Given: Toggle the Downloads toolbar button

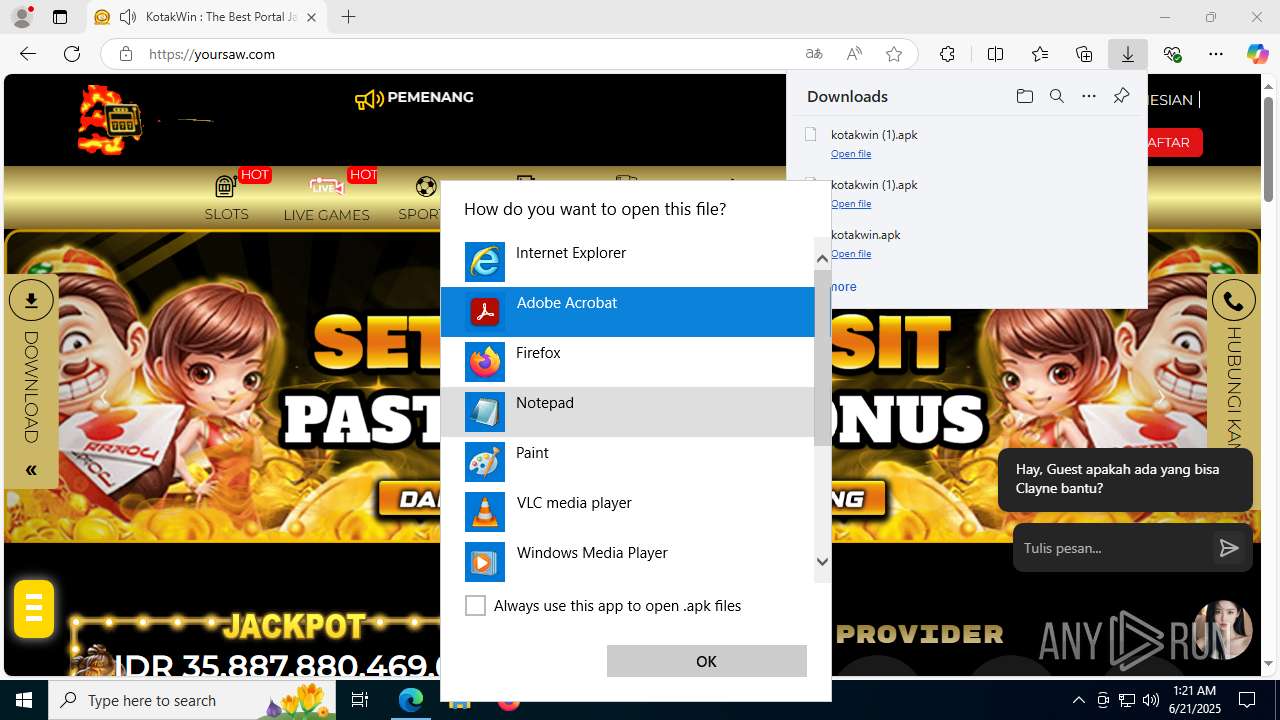Looking at the screenshot, I should pyautogui.click(x=1128, y=54).
